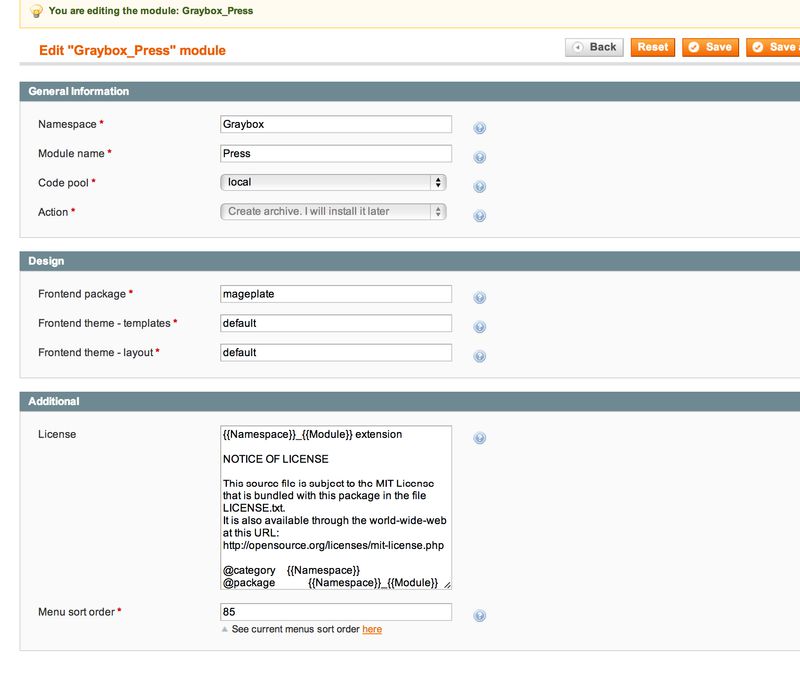Click help icon next to Frontend theme layout

pyautogui.click(x=480, y=357)
